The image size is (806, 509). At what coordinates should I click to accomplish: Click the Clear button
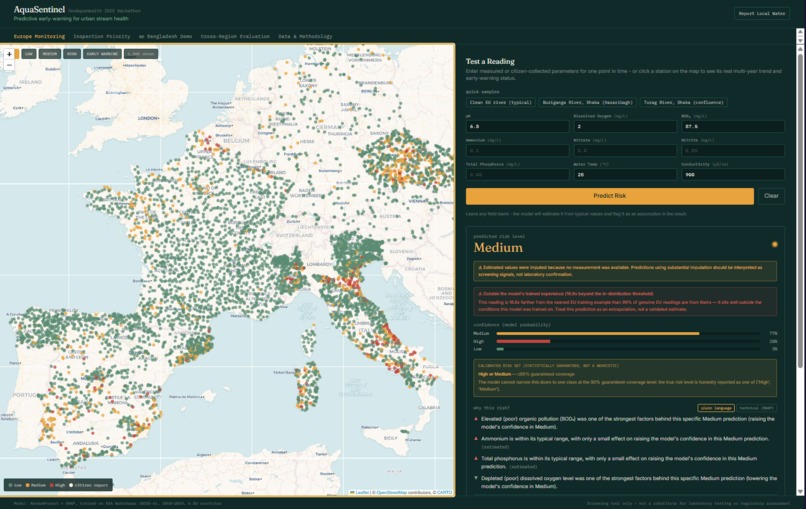771,196
